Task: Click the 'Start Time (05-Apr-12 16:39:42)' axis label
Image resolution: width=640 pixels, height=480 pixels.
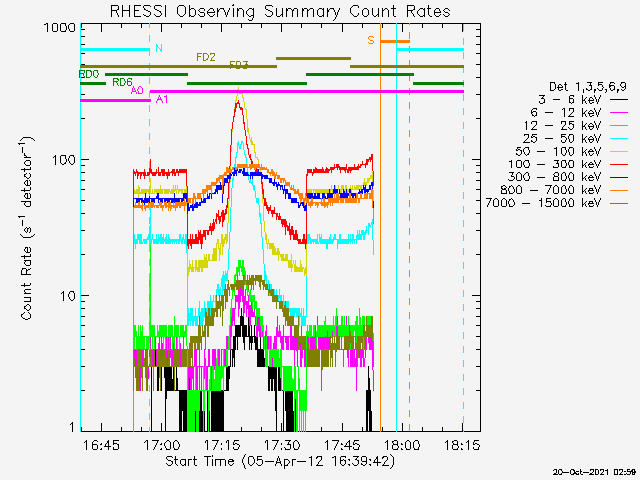Action: 280,461
